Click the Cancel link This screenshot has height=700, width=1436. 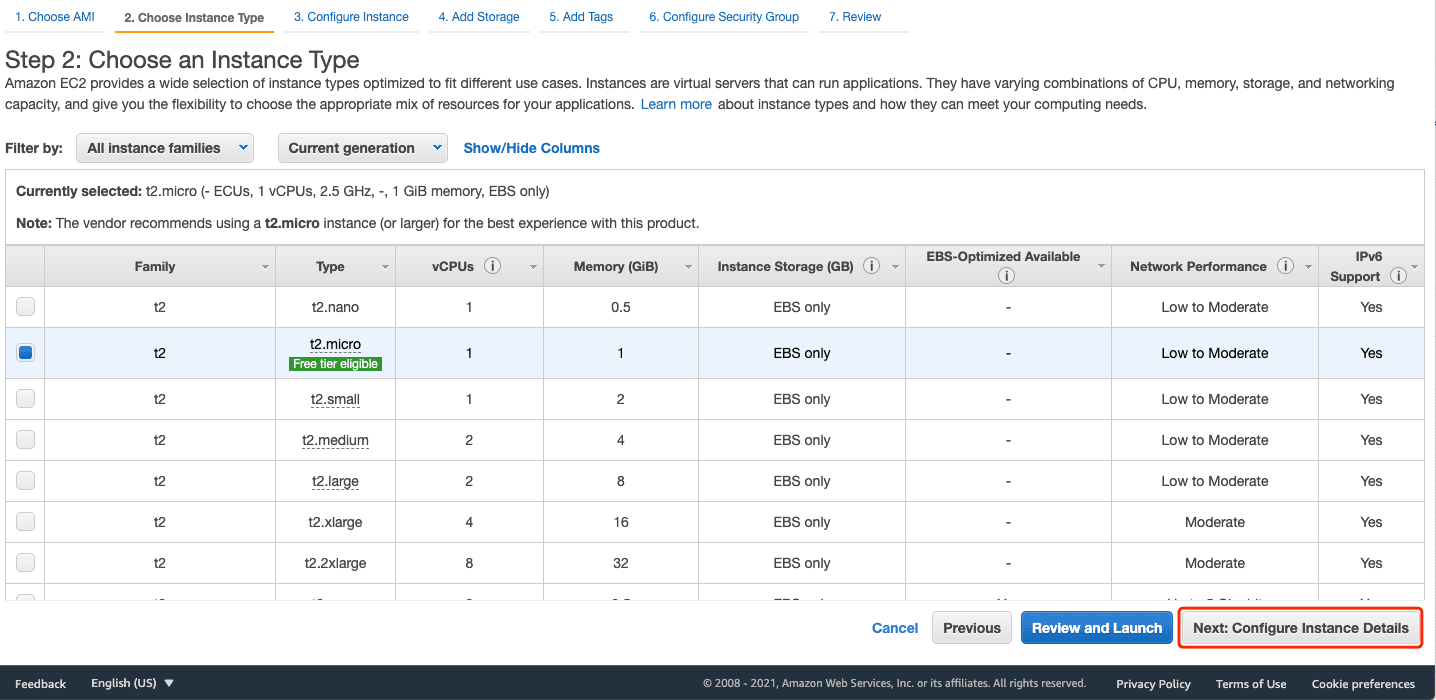pyautogui.click(x=895, y=628)
